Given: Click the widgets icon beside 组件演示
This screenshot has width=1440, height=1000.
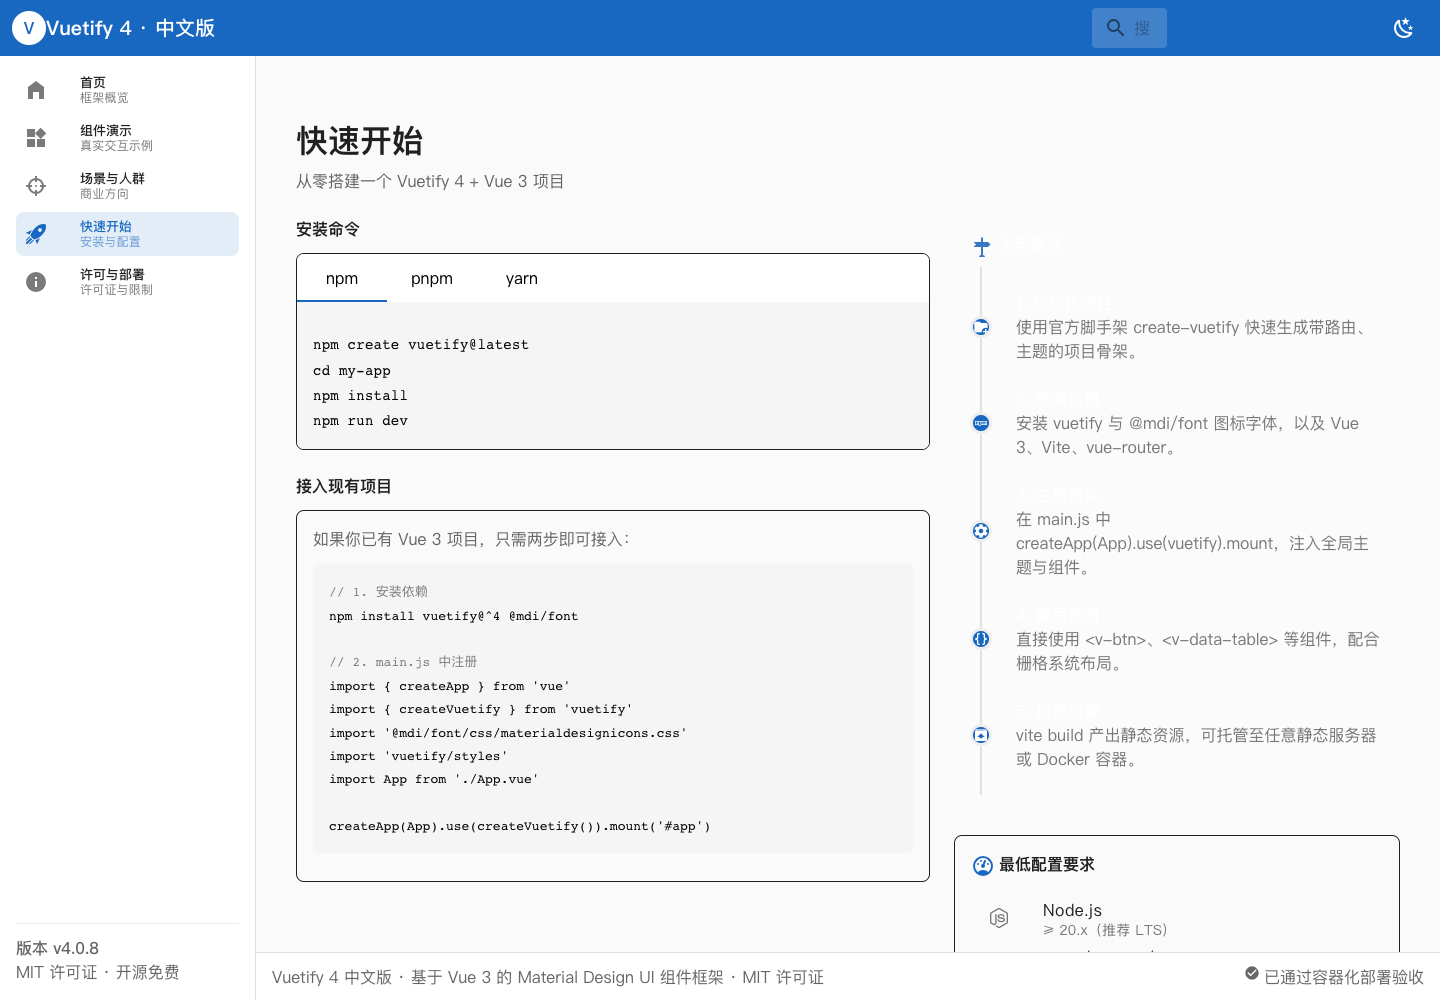Looking at the screenshot, I should 36,138.
